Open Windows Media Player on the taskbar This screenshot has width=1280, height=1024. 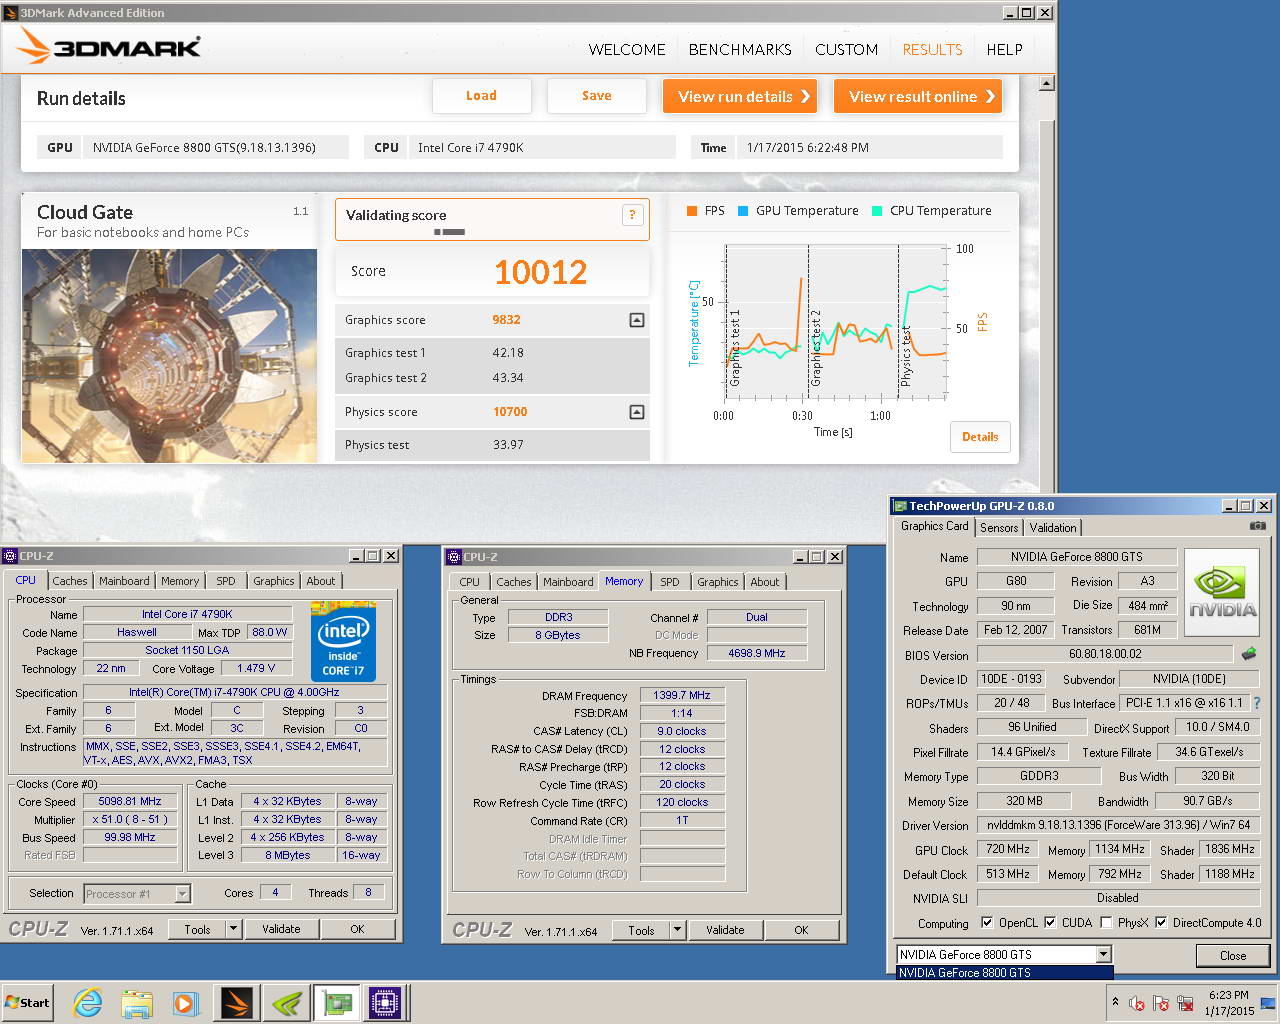click(x=185, y=1003)
